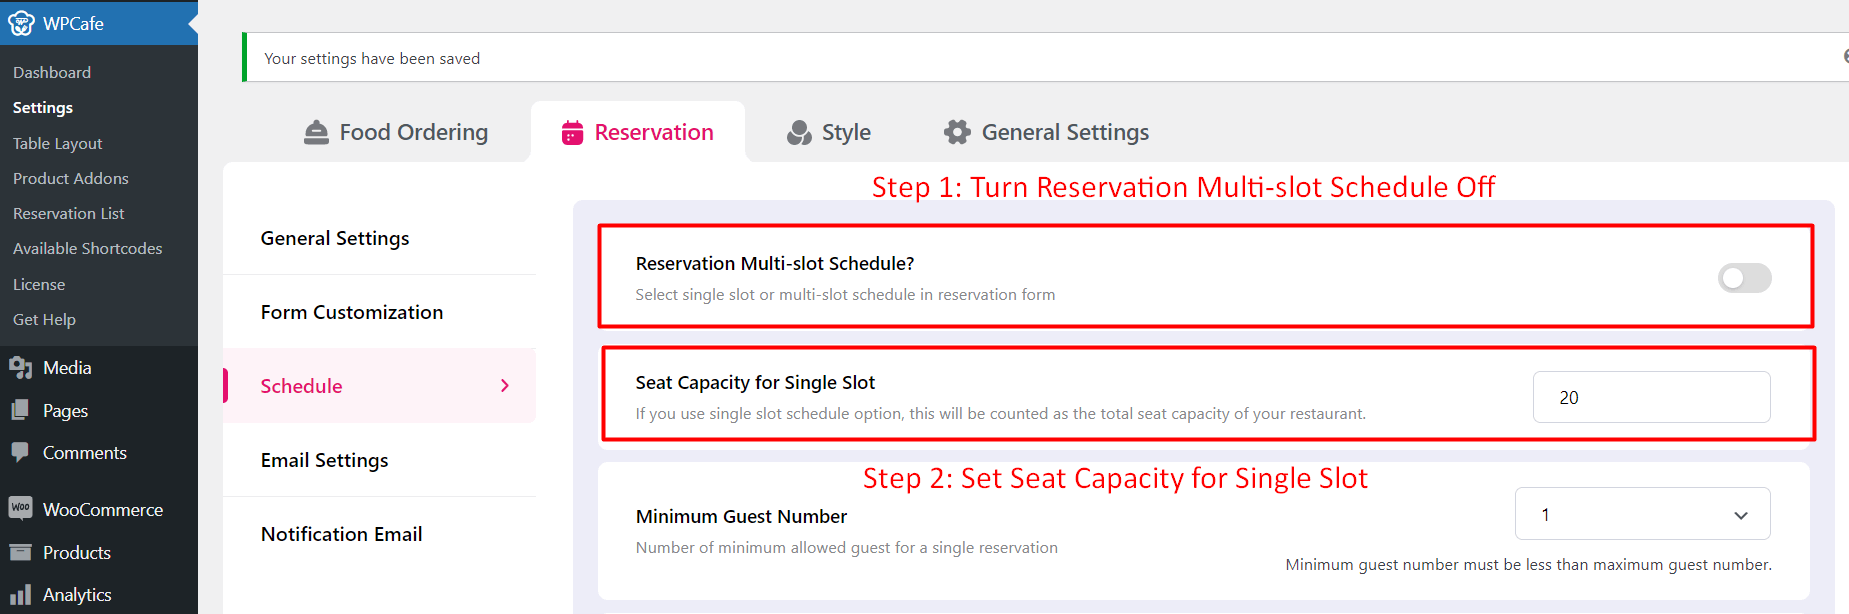
Task: Click the WPCafe logo icon
Action: tap(21, 23)
